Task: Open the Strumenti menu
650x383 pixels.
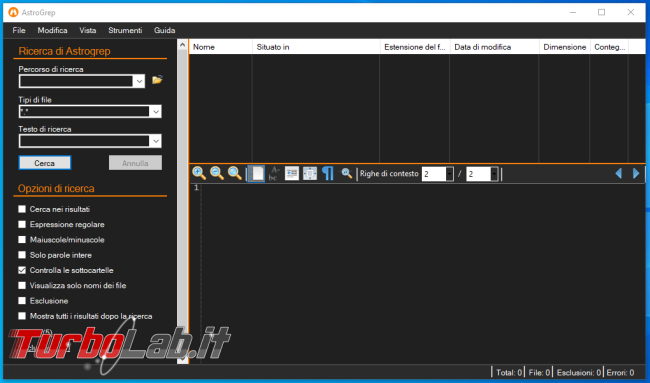Action: pos(125,30)
